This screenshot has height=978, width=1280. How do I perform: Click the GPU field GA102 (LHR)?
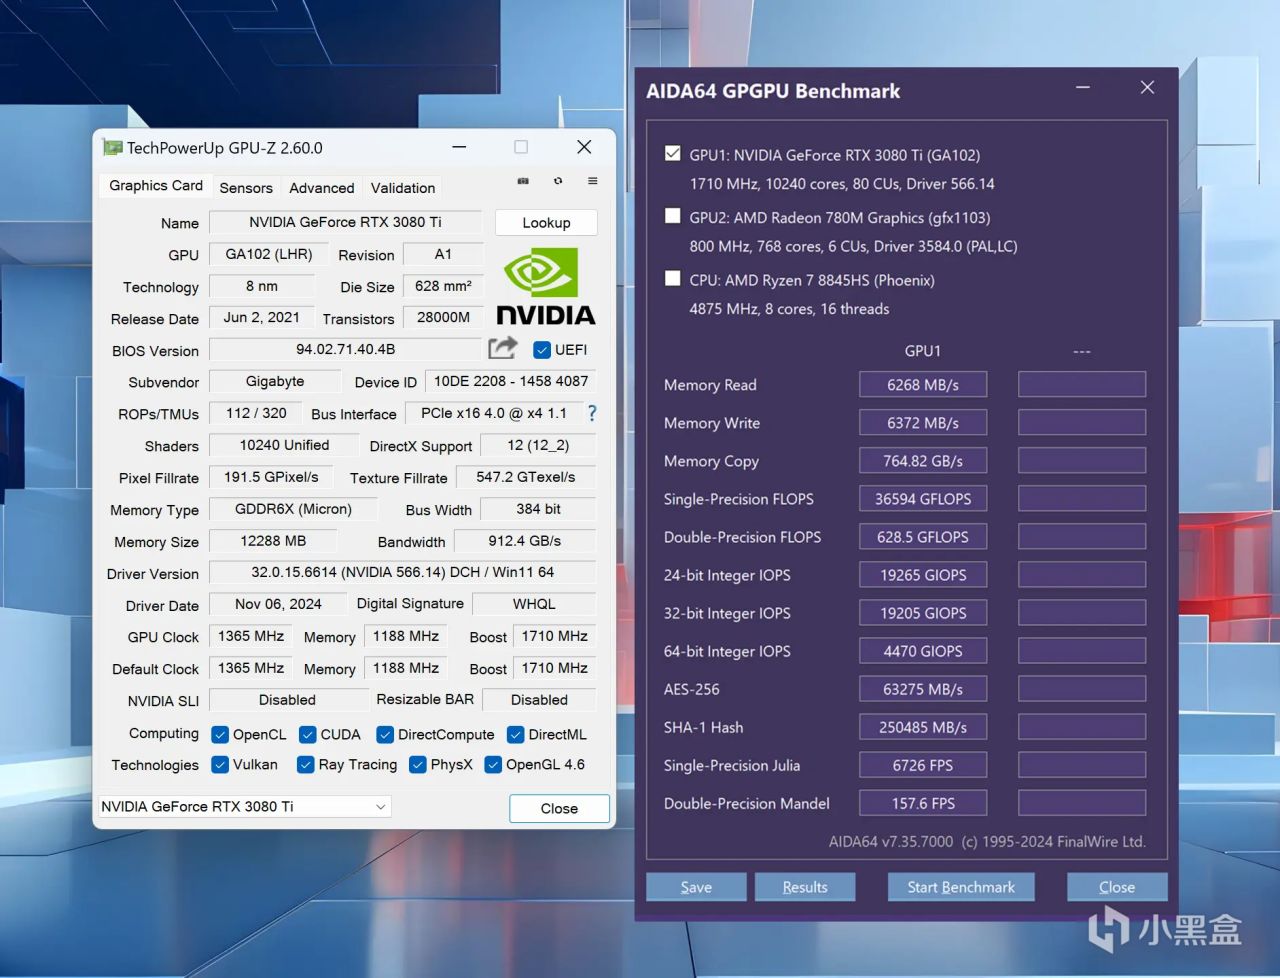pos(269,254)
